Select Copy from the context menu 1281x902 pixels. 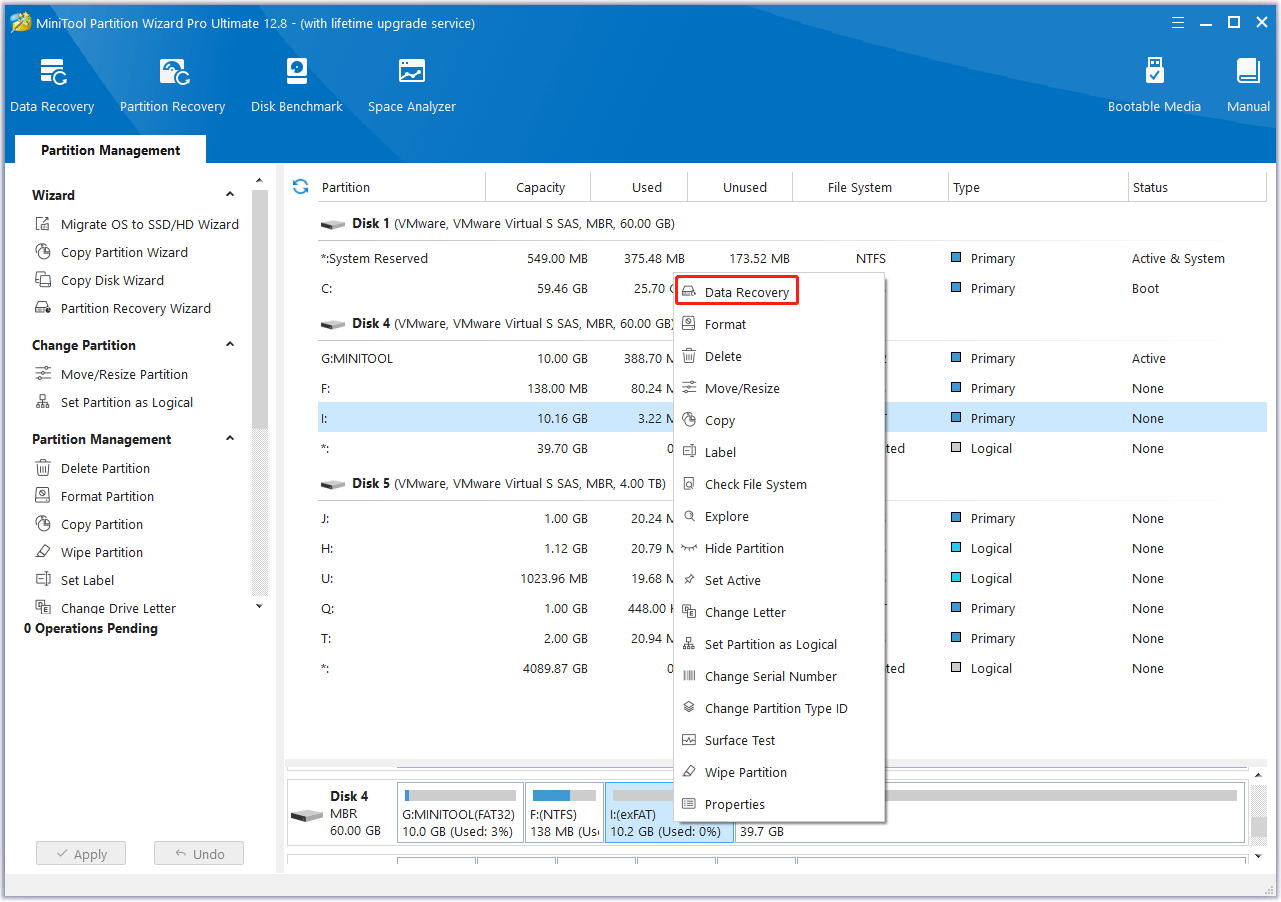tap(780, 420)
